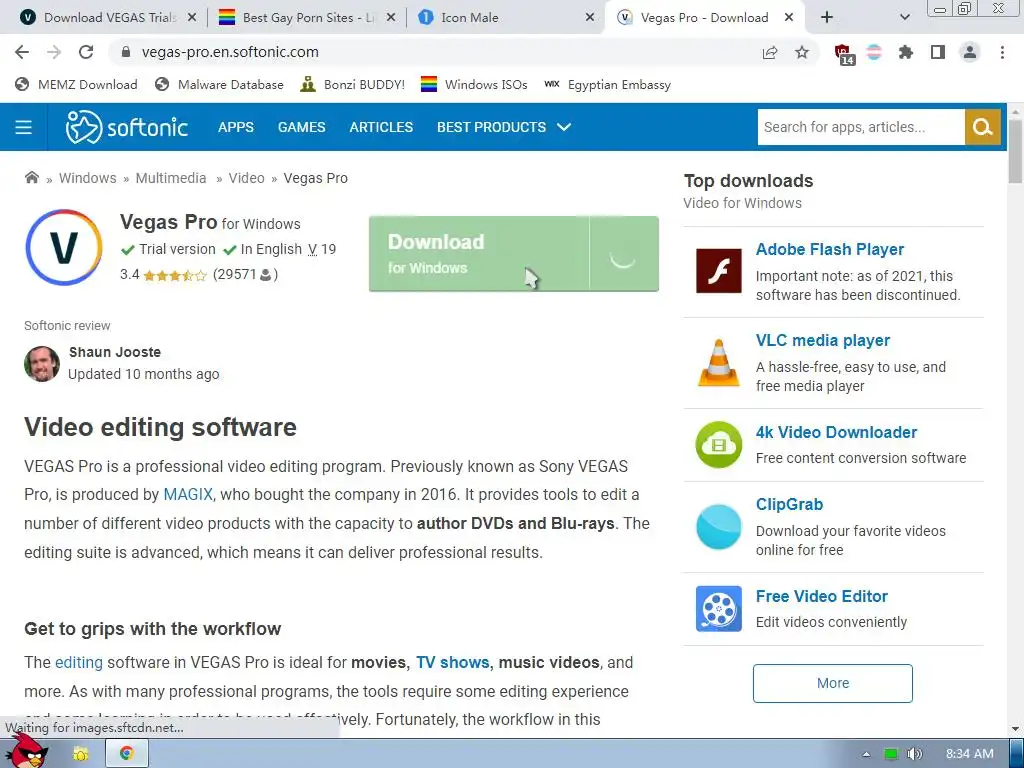Viewport: 1024px width, 768px height.
Task: Click the More button under Top downloads
Action: tap(833, 683)
